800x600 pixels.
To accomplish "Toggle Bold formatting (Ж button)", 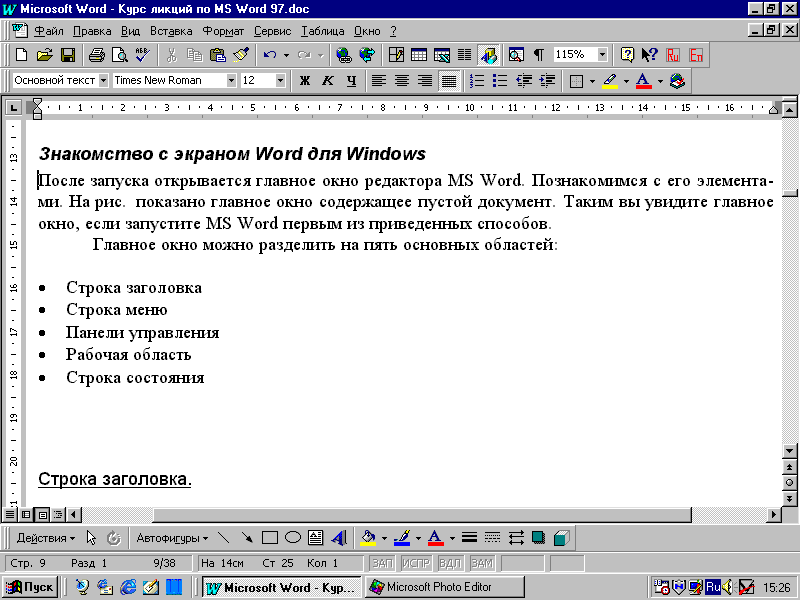I will pyautogui.click(x=305, y=81).
